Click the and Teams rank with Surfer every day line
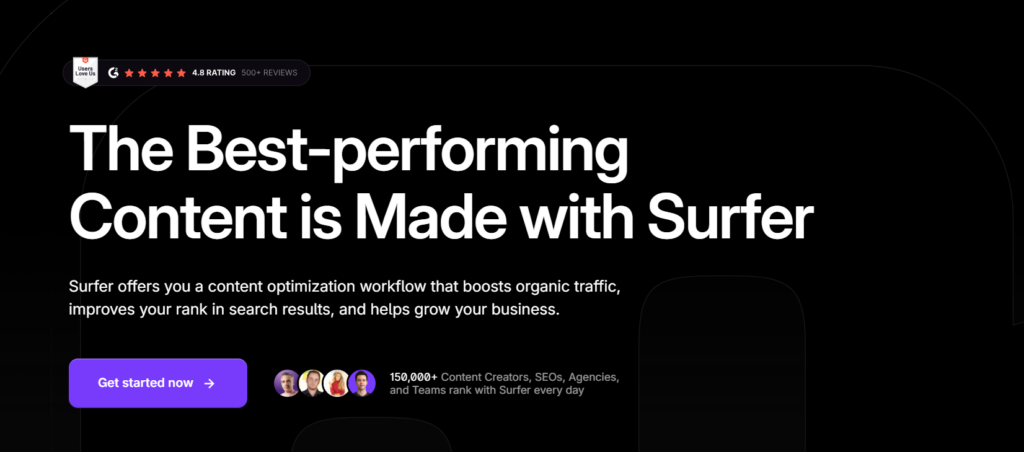The image size is (1024, 452). [487, 391]
